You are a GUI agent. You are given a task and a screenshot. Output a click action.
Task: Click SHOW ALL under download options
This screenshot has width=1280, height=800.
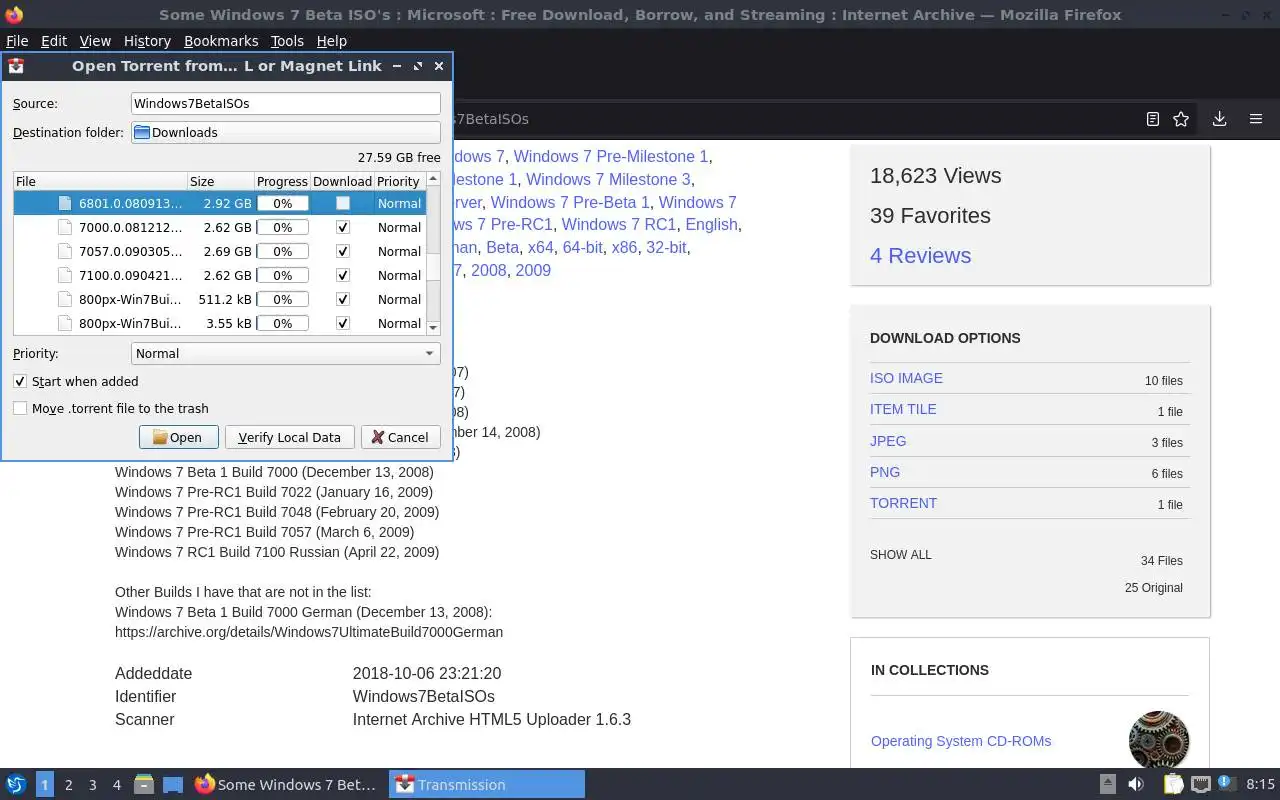(900, 555)
